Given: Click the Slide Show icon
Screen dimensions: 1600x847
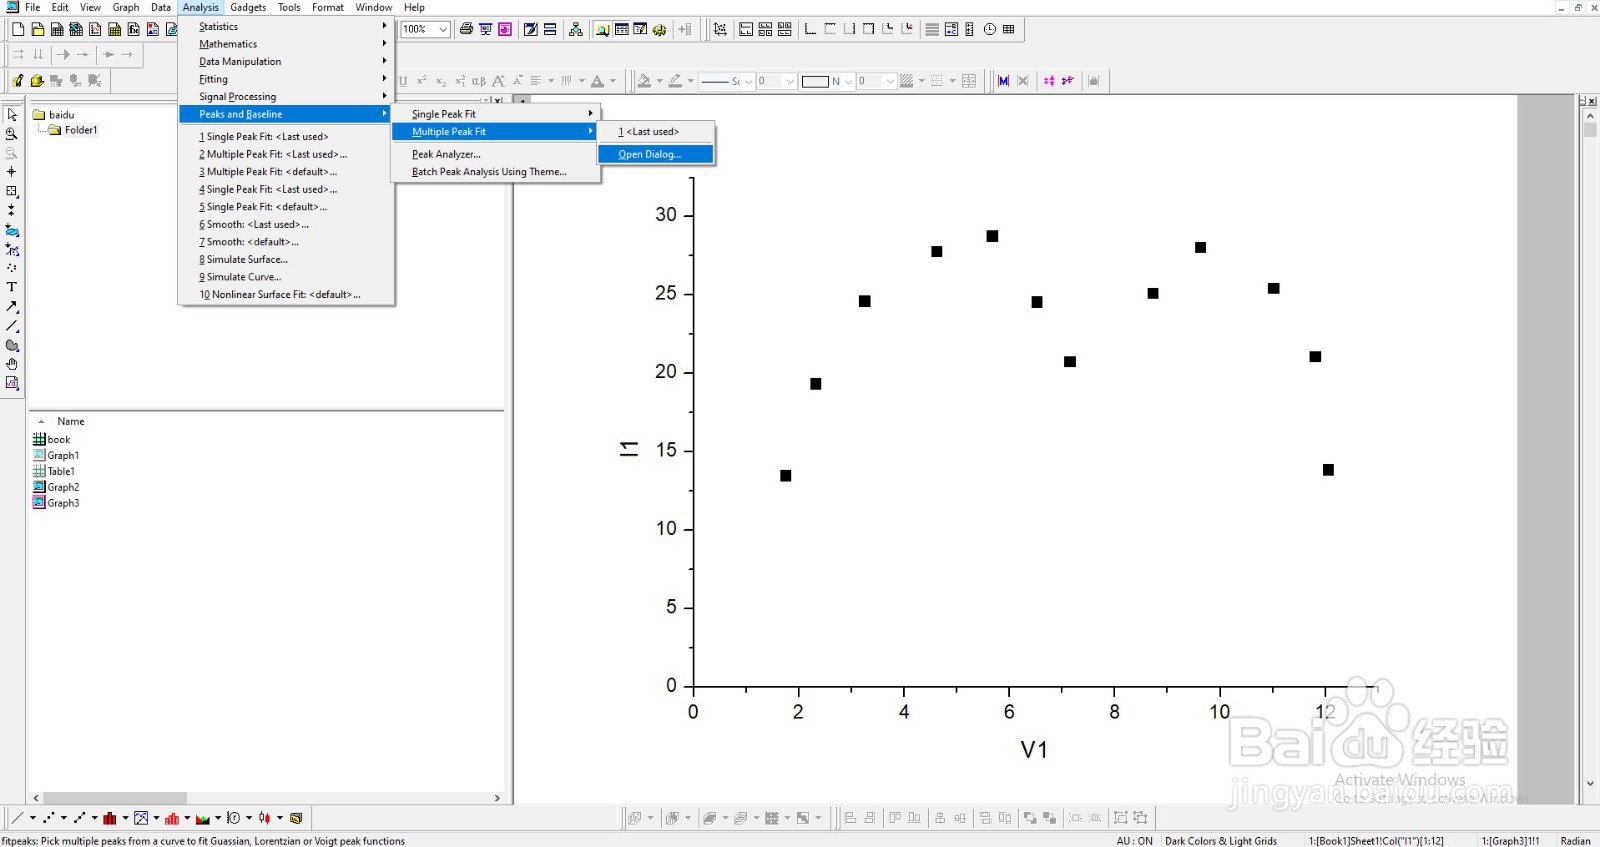Looking at the screenshot, I should 485,29.
